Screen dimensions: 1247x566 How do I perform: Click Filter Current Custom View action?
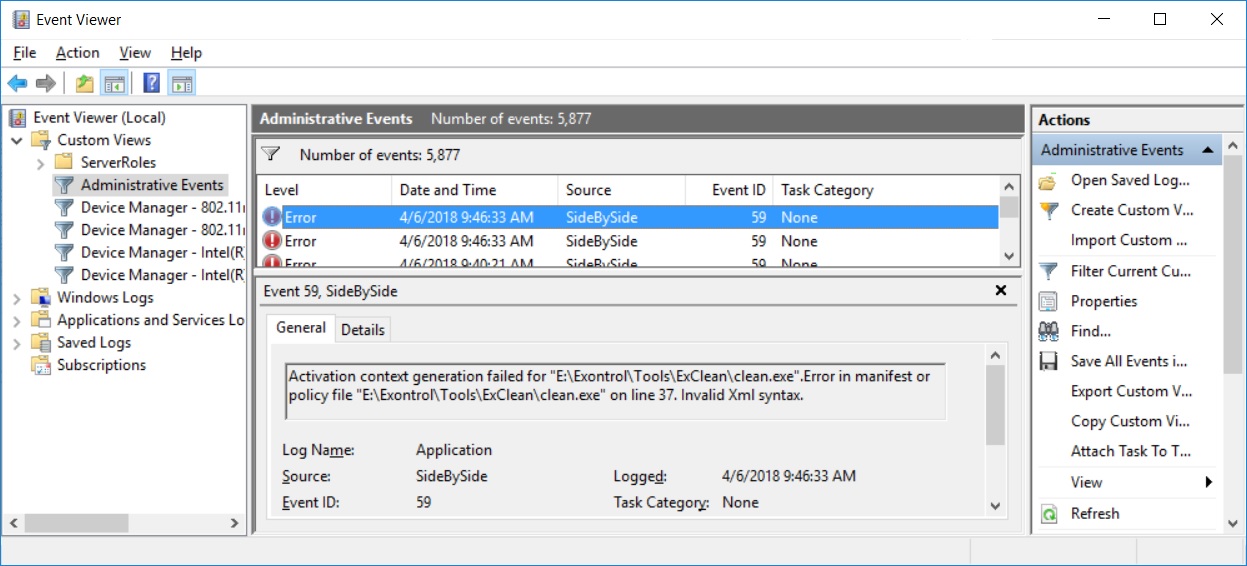point(1130,271)
